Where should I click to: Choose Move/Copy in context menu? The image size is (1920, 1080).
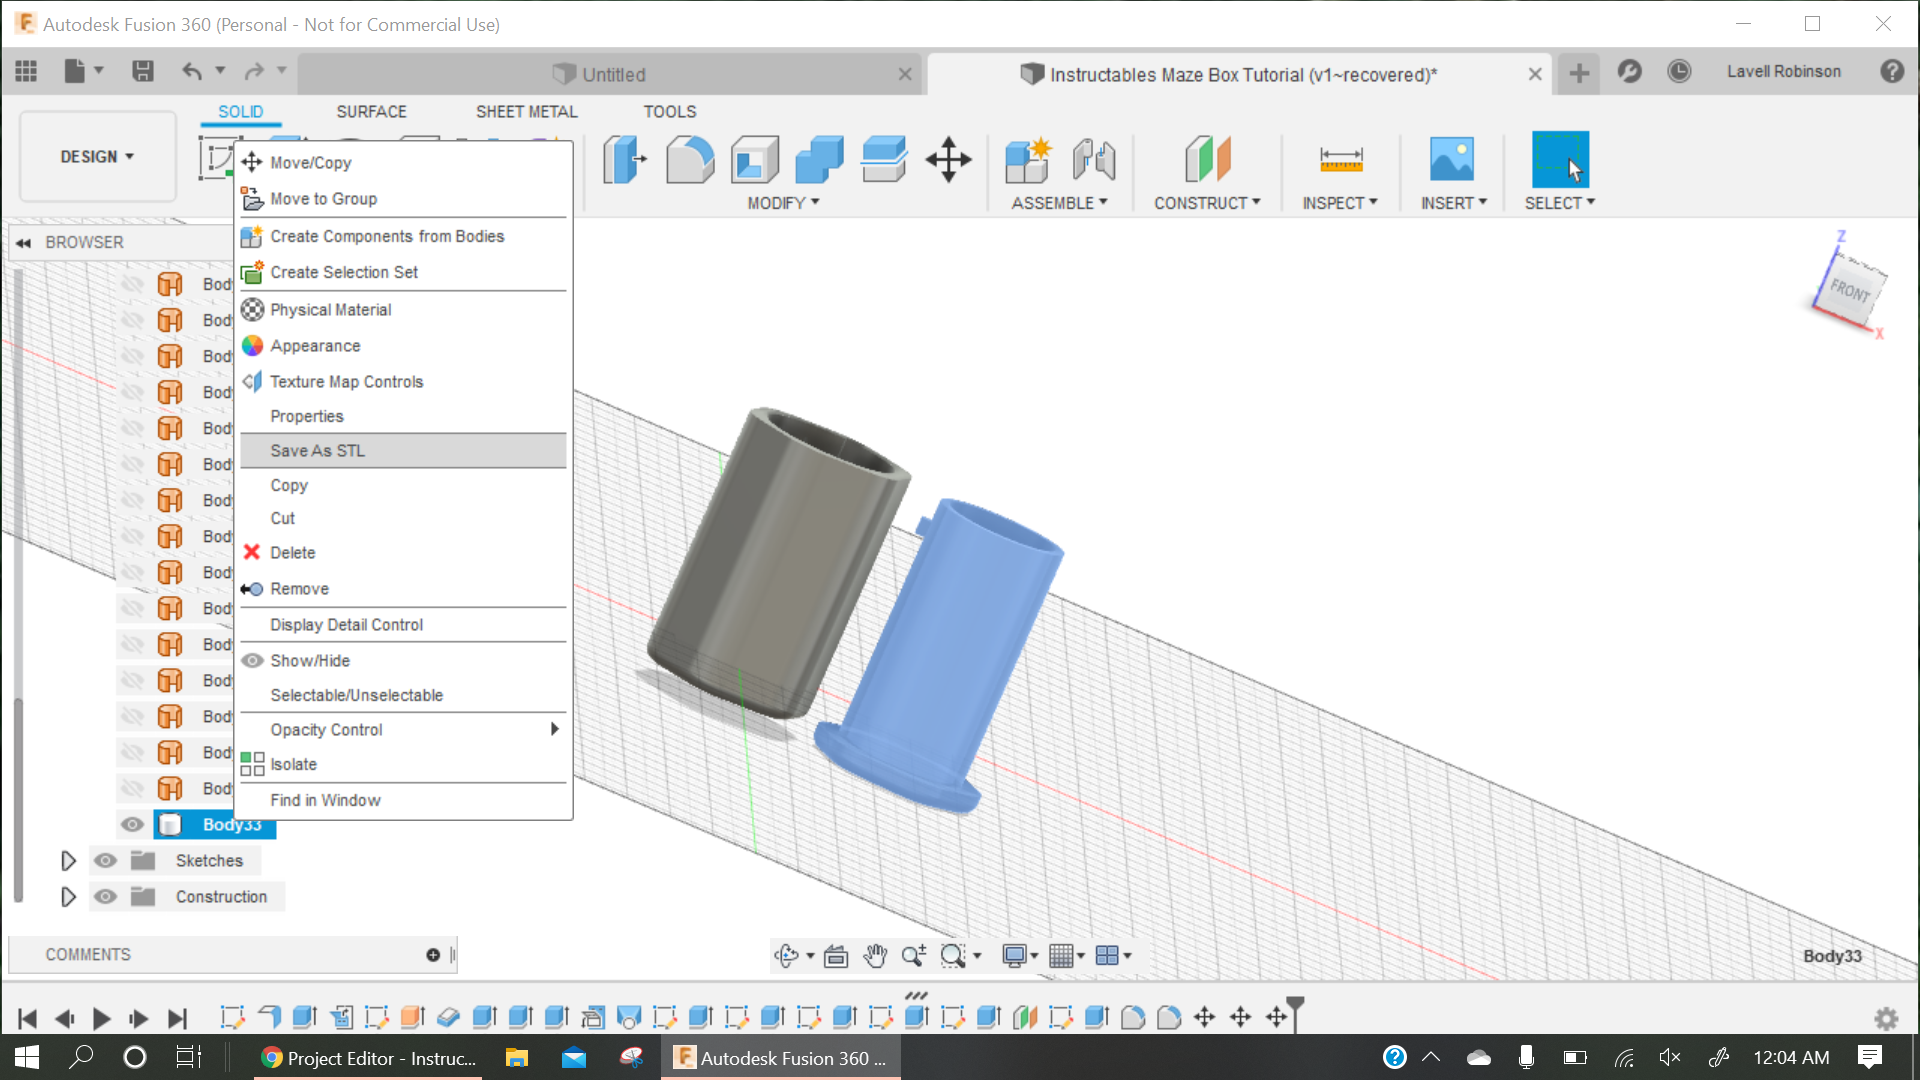[403, 163]
